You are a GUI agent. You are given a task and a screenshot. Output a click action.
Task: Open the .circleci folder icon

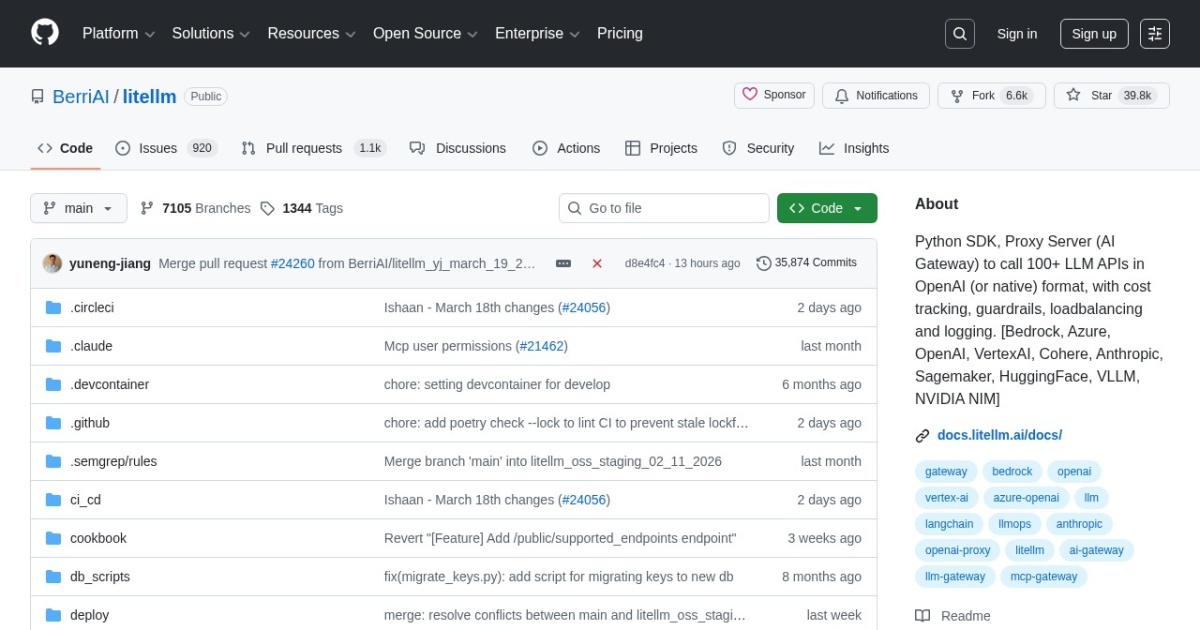click(x=53, y=308)
